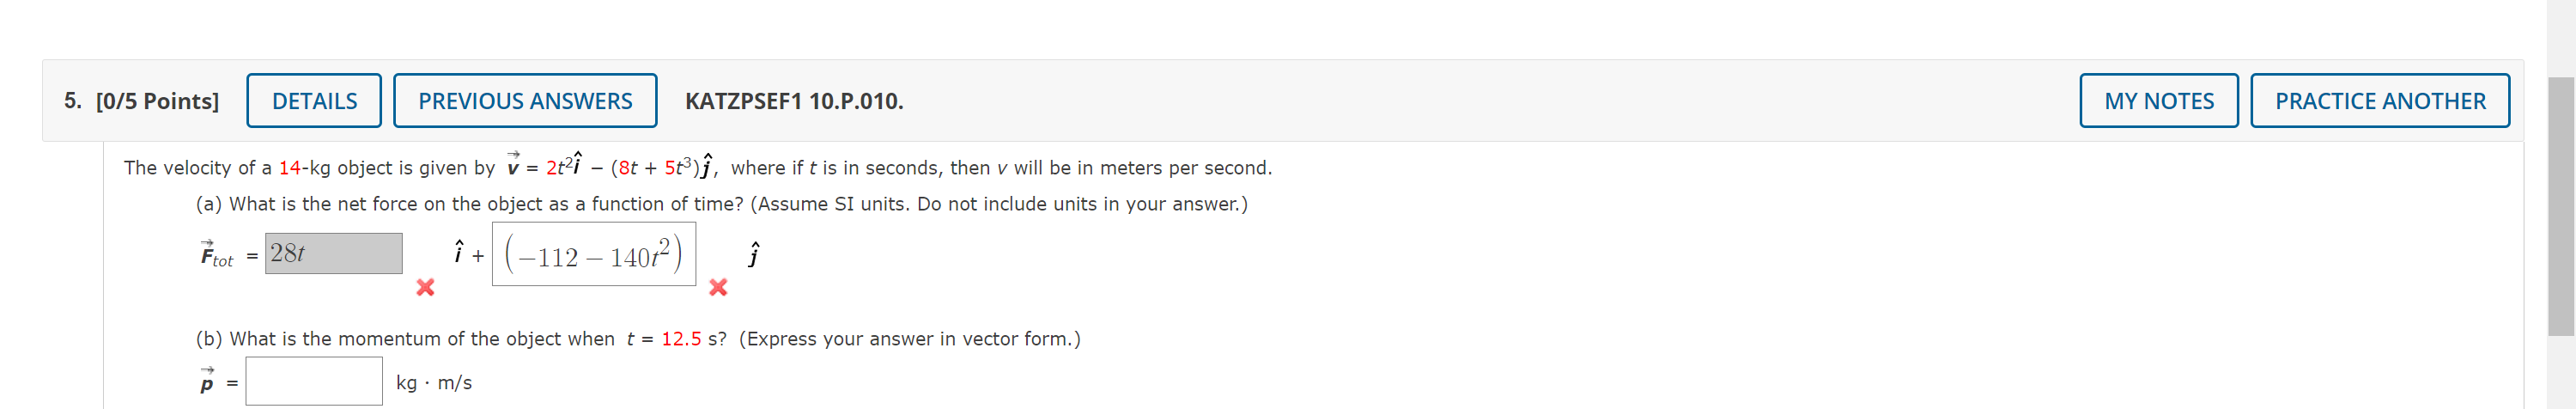Click the j-hat symbol after the second field

[754, 254]
